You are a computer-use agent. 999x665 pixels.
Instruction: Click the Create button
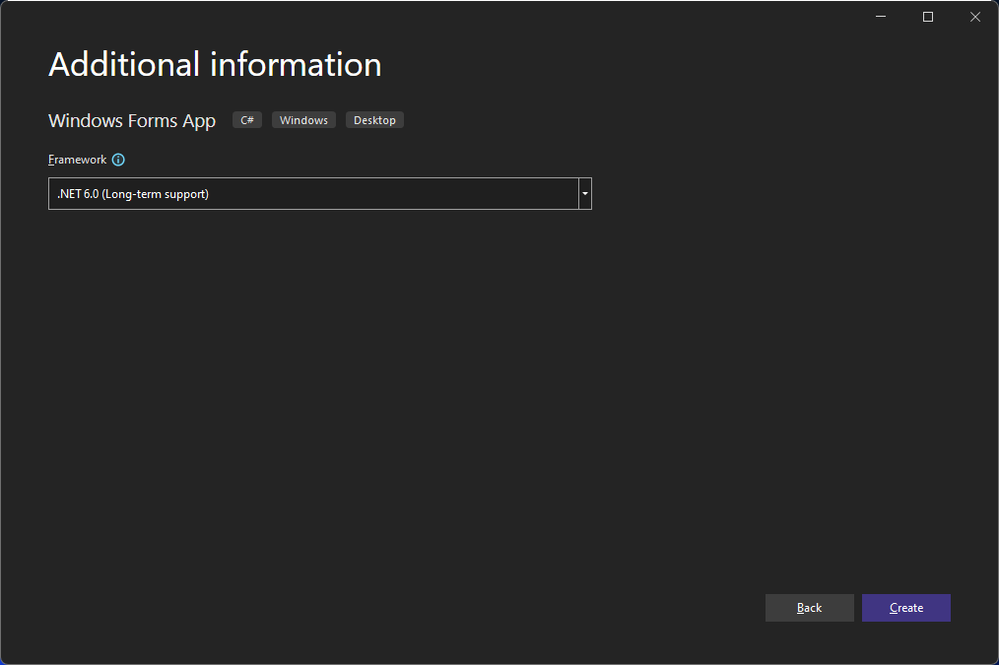[906, 608]
